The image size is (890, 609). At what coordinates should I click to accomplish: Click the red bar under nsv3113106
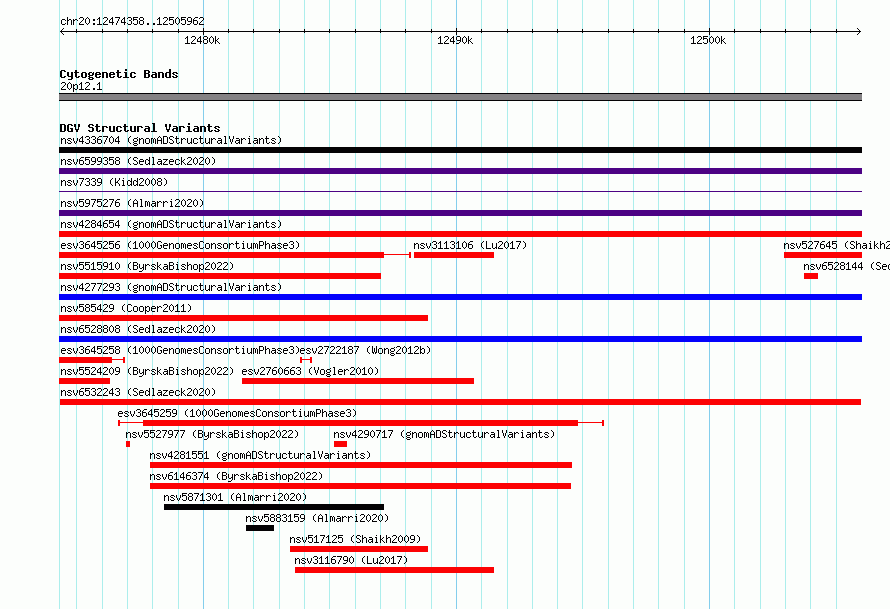pos(454,255)
